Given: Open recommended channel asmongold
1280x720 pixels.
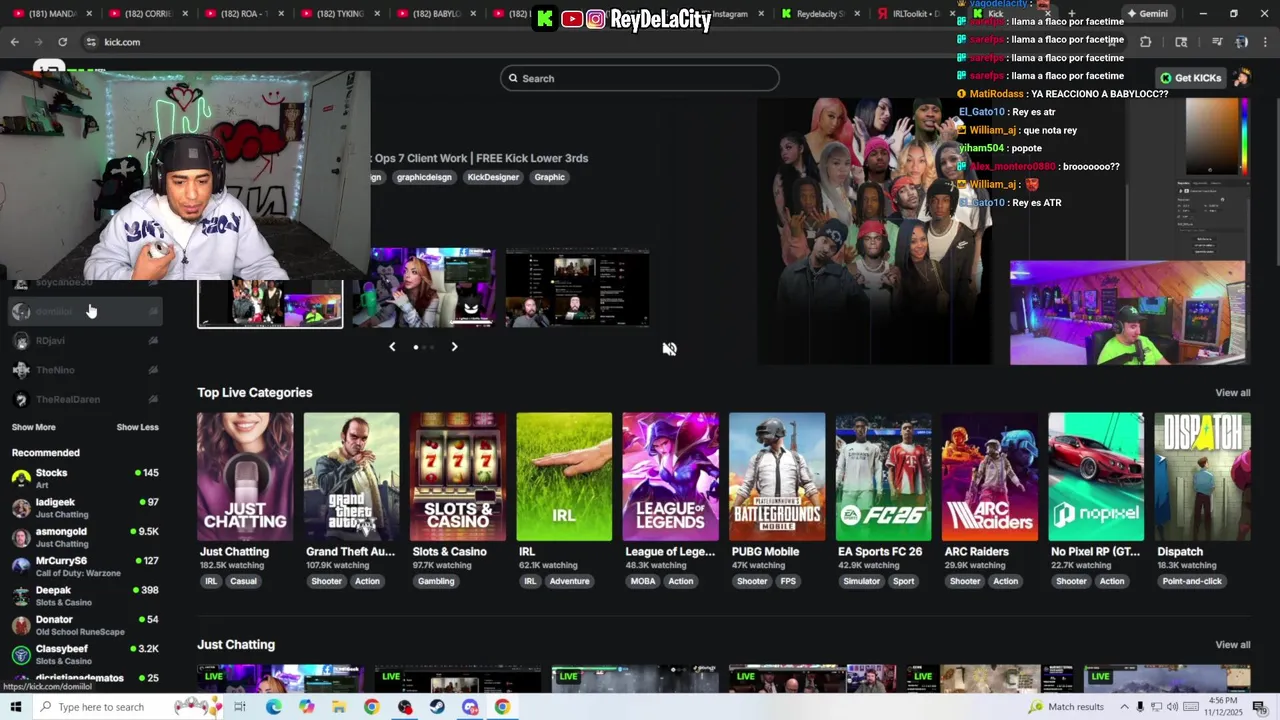Looking at the screenshot, I should (85, 537).
